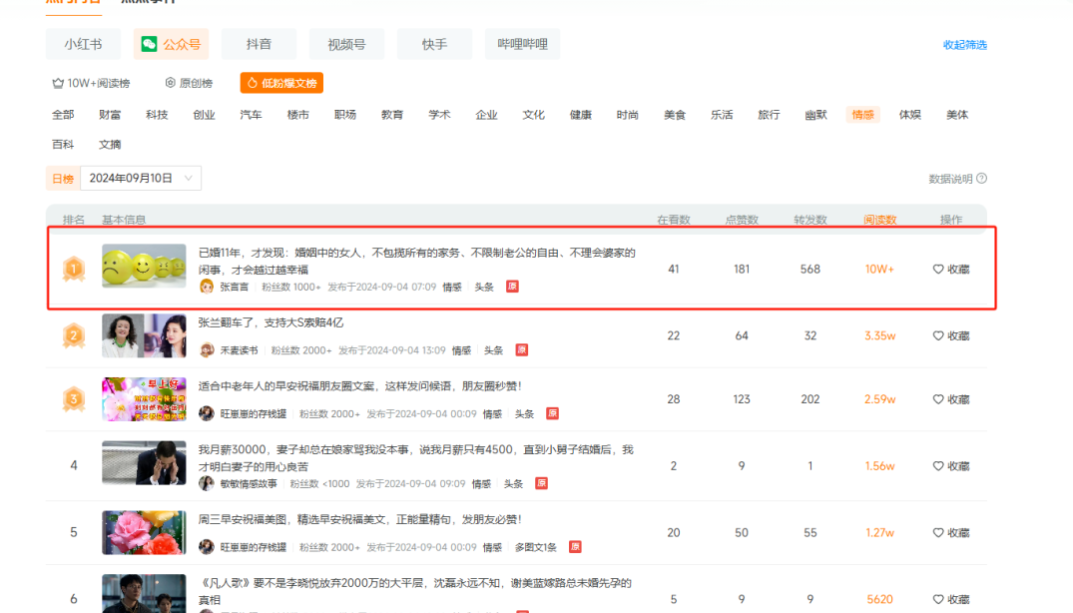Viewport: 1073px width, 613px height.
Task: Filter by 教育 category
Action: point(392,115)
